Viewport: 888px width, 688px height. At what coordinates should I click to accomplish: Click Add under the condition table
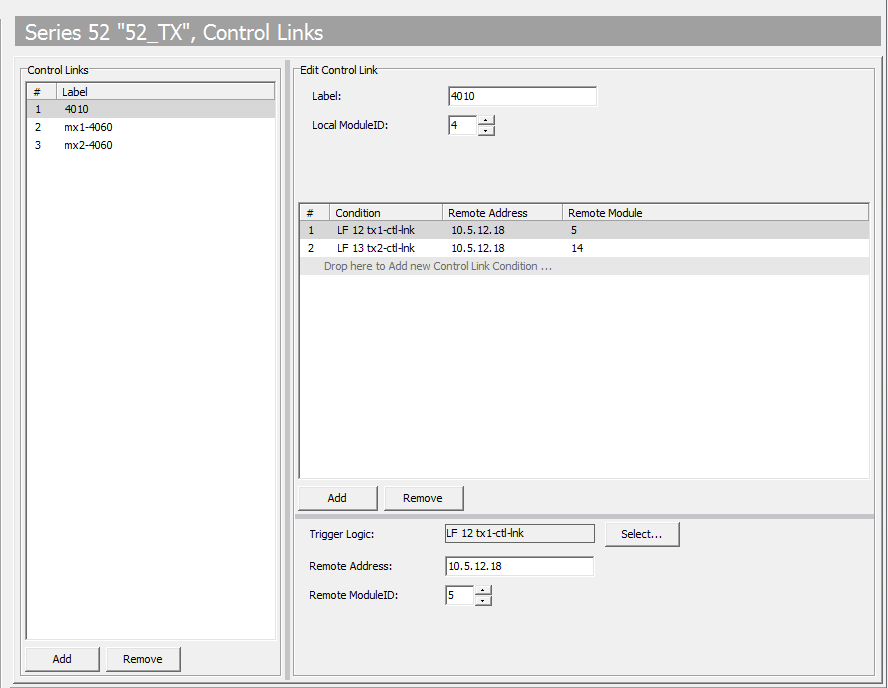tap(337, 497)
